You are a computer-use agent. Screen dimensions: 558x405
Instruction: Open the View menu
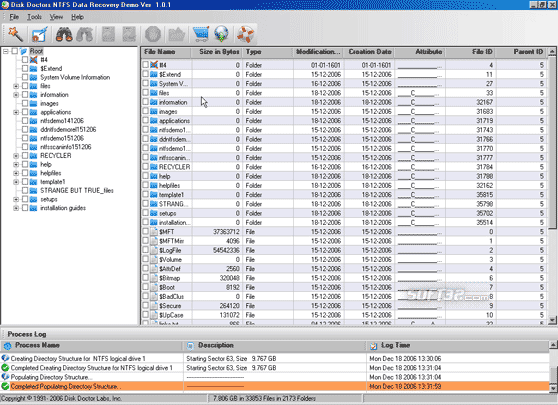tap(56, 17)
